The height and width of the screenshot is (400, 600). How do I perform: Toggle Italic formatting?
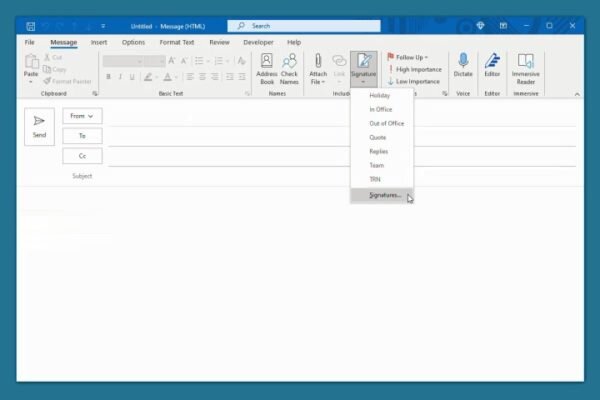(120, 77)
